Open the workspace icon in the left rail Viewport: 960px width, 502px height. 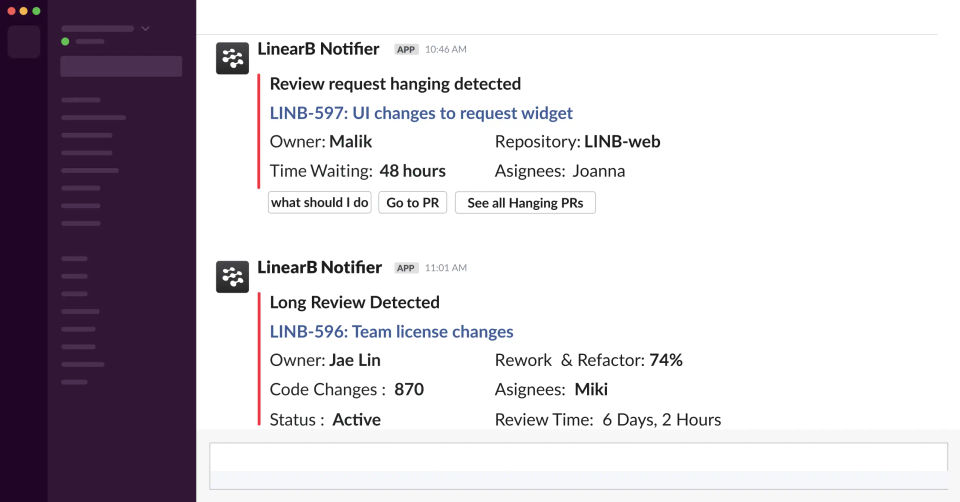tap(24, 42)
